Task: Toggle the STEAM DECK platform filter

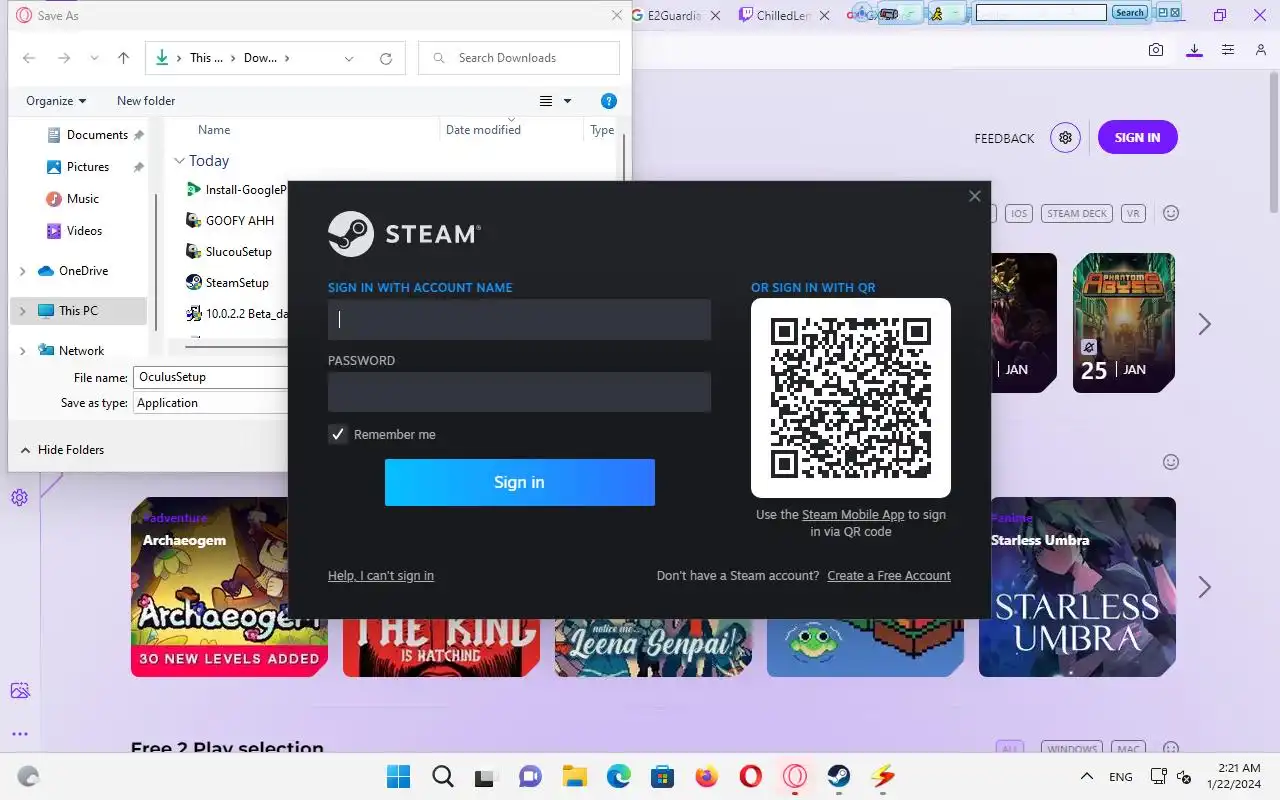Action: pos(1077,213)
